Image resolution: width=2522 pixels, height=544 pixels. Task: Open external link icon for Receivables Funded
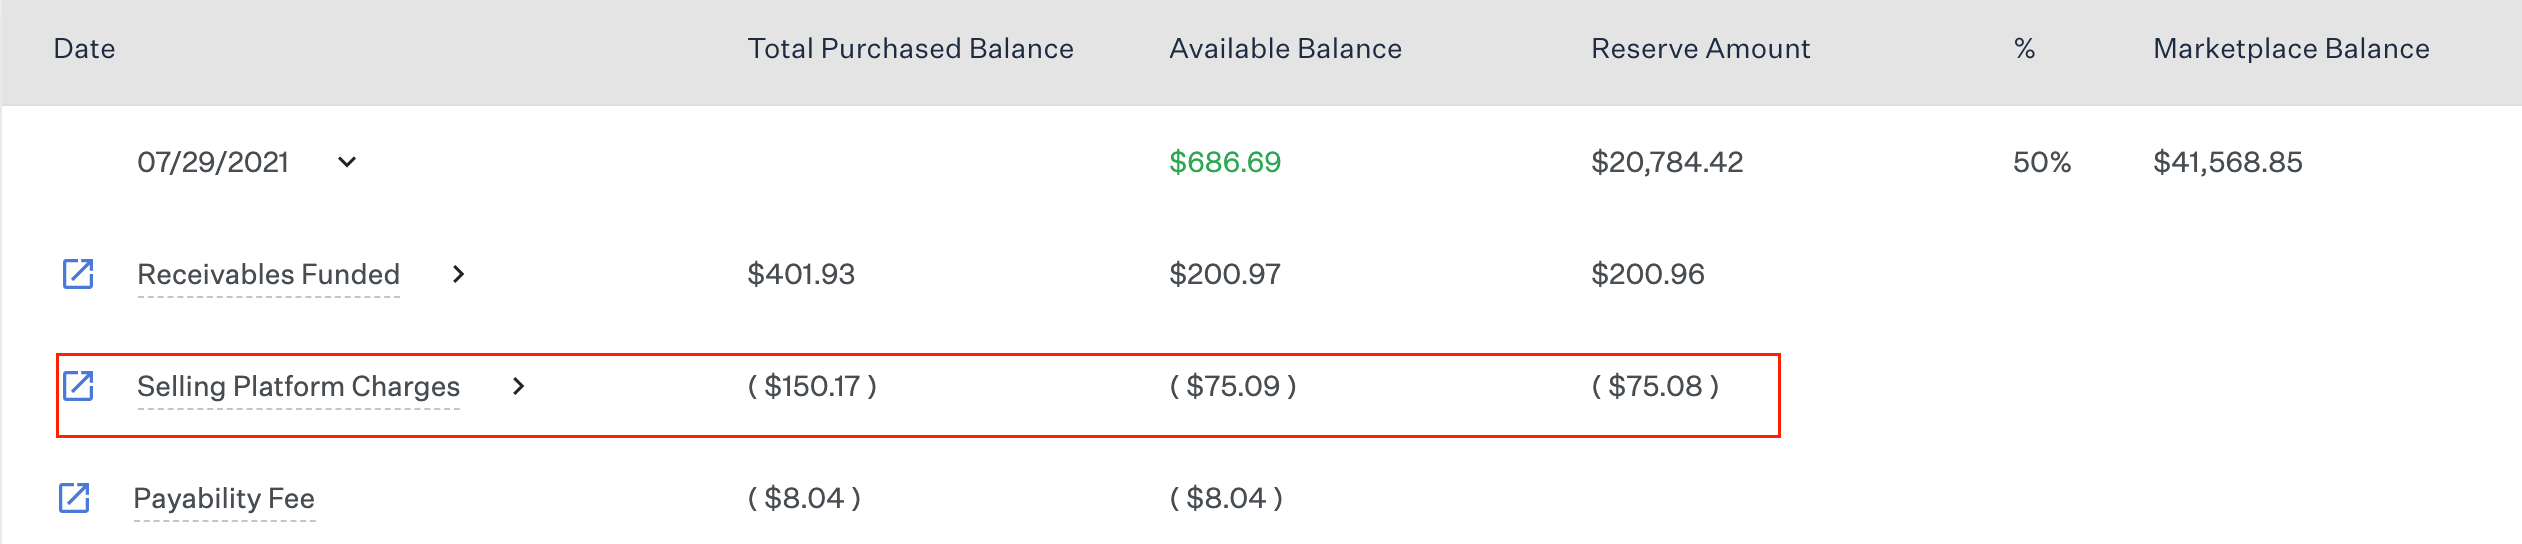[78, 274]
